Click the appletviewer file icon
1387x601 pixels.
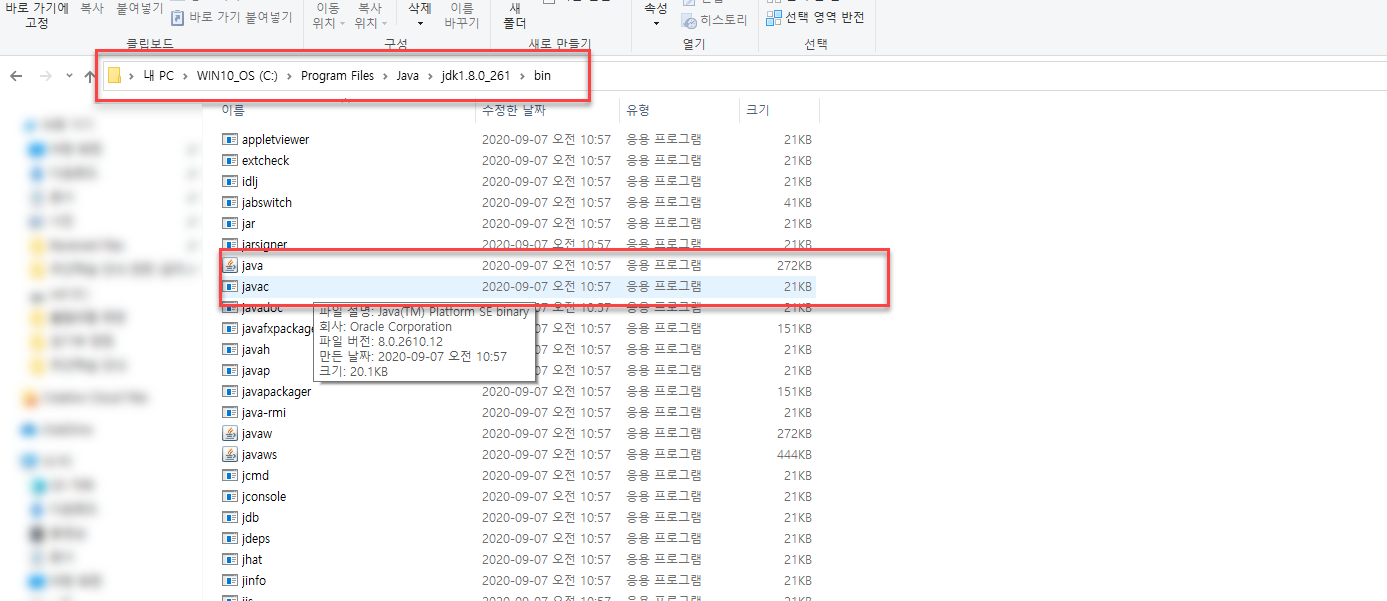click(x=230, y=140)
